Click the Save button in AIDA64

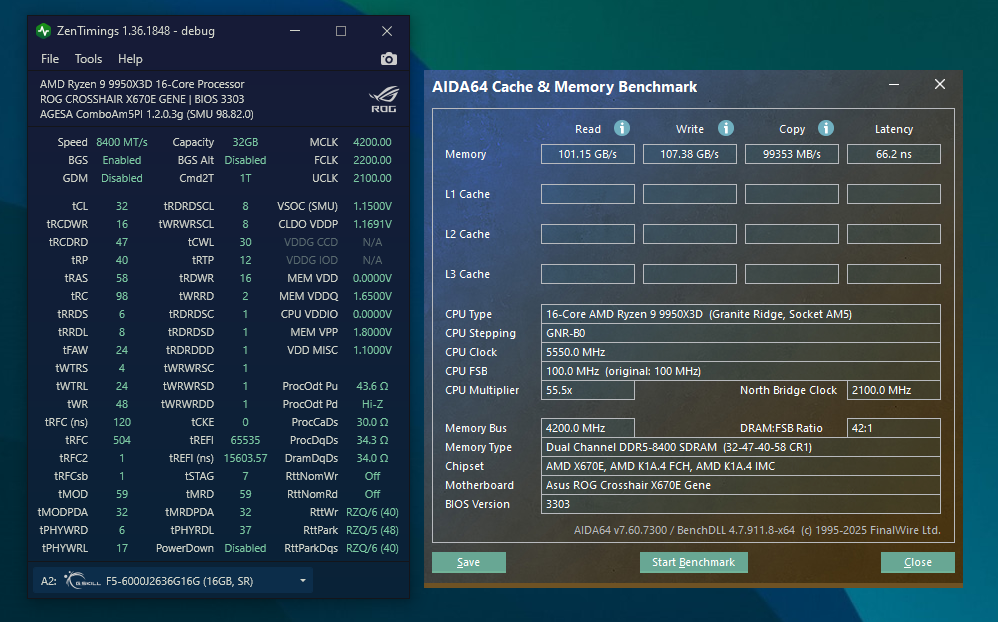tap(468, 562)
